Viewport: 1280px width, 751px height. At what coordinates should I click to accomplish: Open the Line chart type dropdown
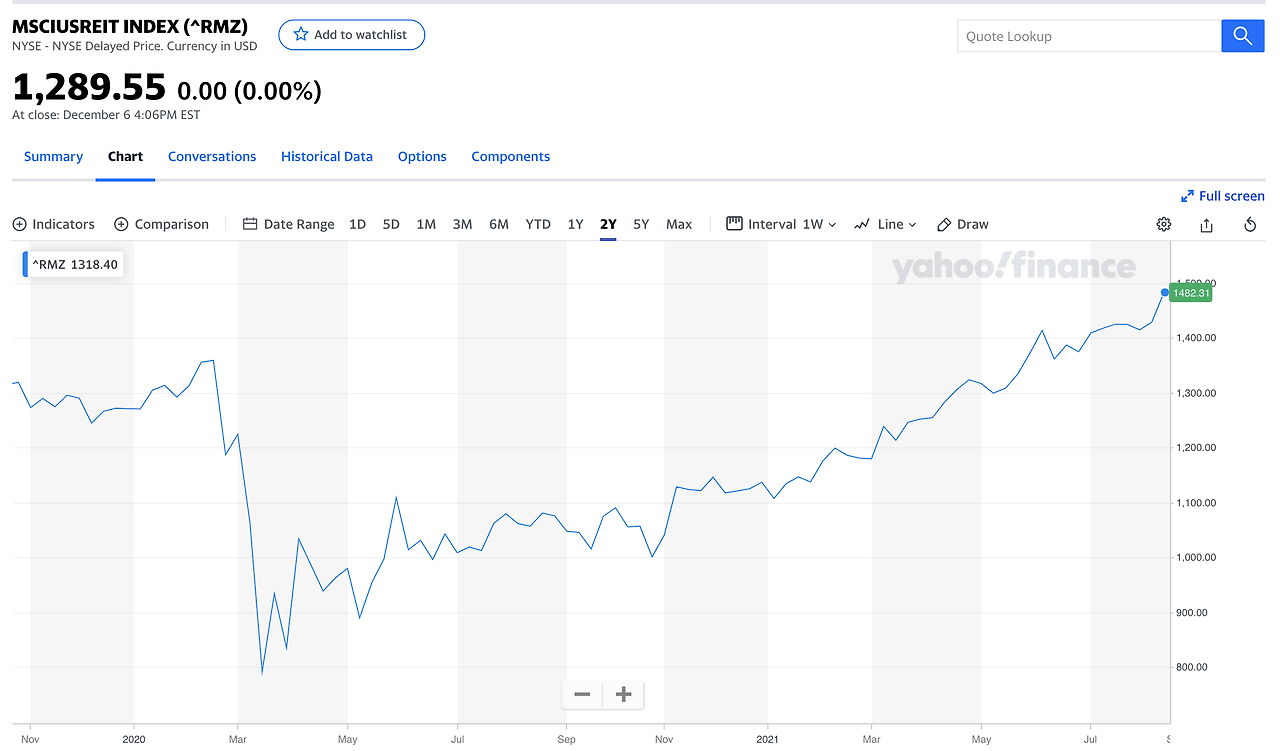click(886, 224)
